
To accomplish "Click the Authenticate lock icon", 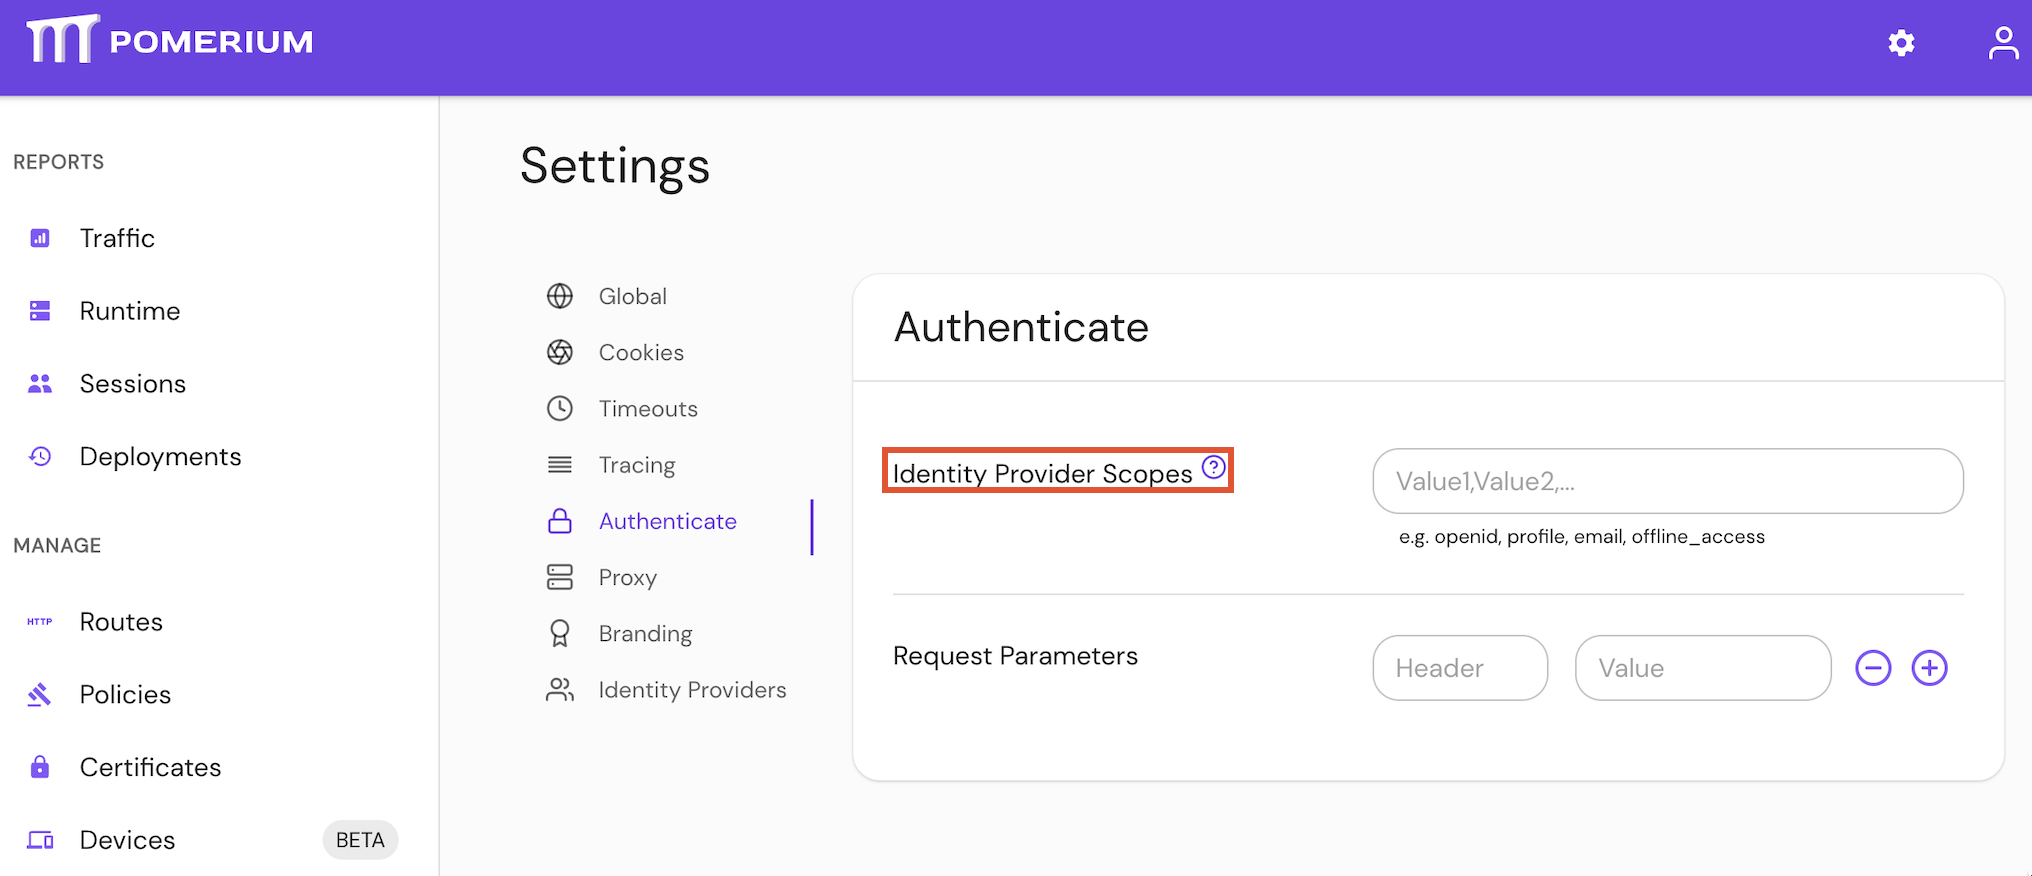I will coord(559,520).
